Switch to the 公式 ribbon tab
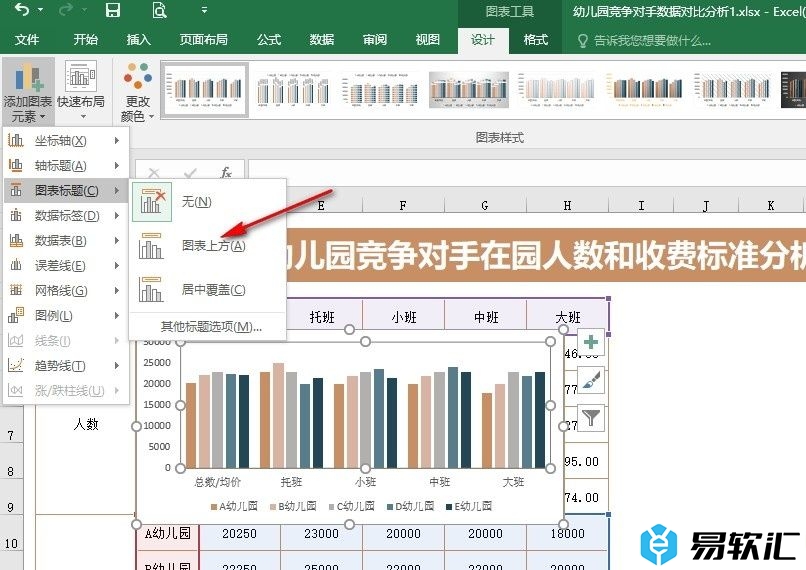Viewport: 806px width, 570px height. [269, 40]
